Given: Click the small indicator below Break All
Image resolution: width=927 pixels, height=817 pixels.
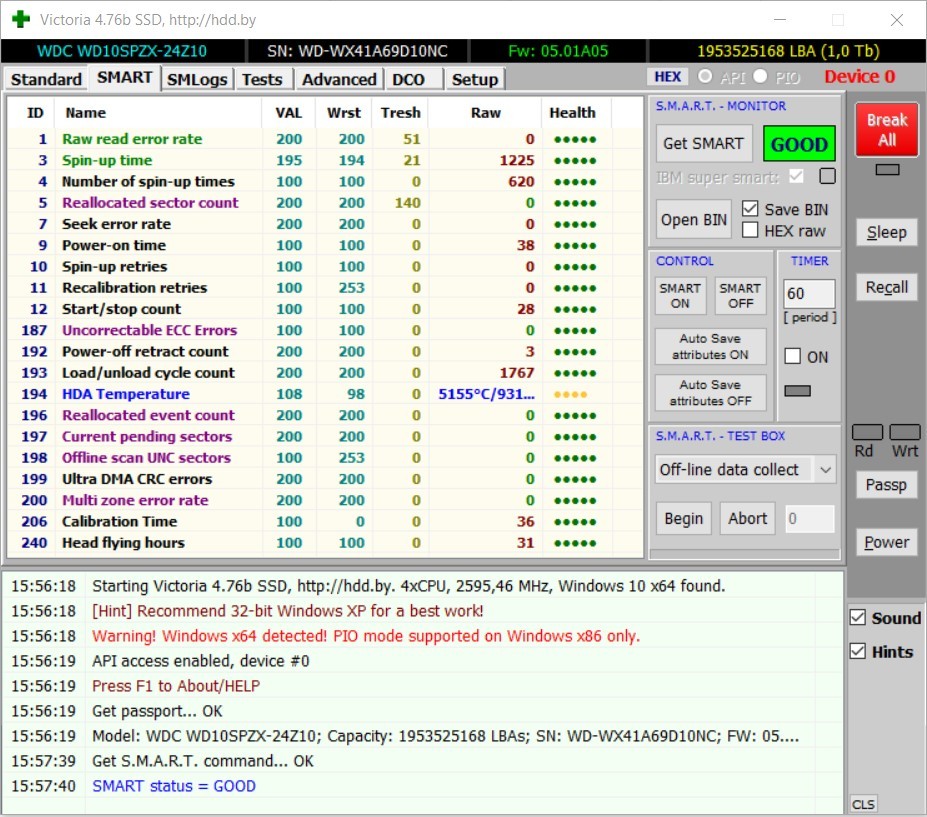Looking at the screenshot, I should (887, 170).
